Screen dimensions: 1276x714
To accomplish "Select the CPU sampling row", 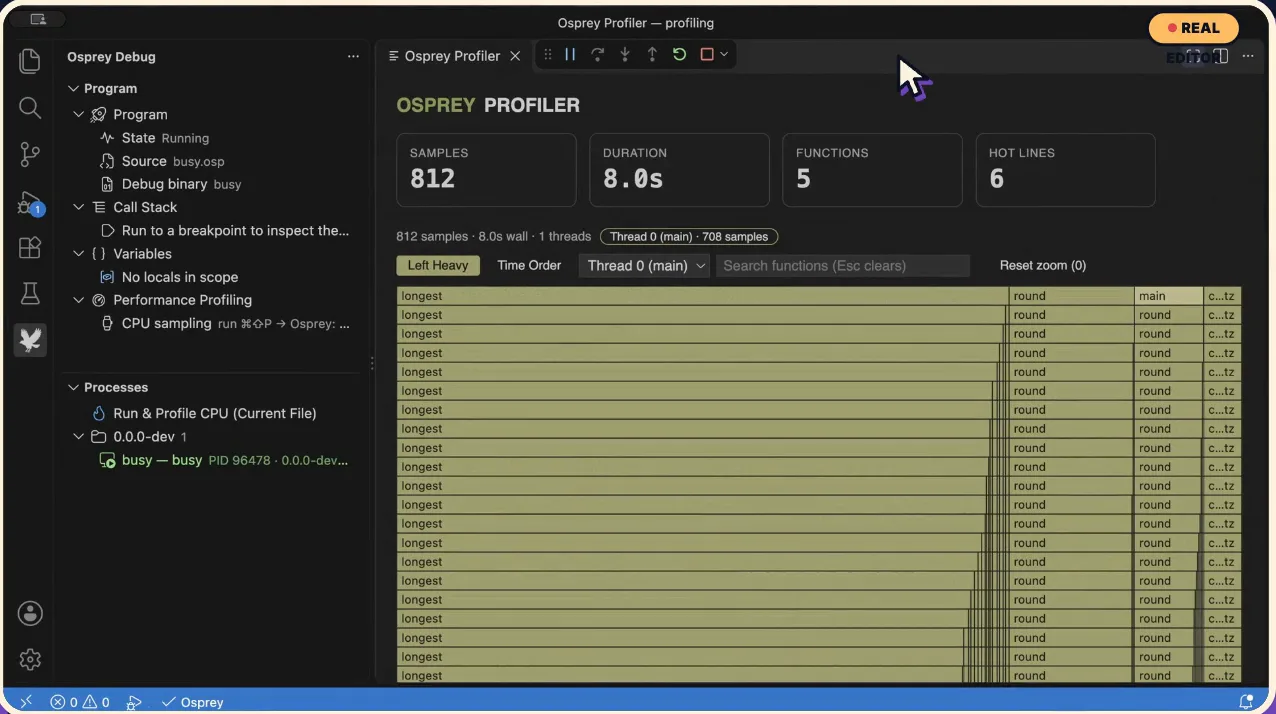I will [x=212, y=323].
